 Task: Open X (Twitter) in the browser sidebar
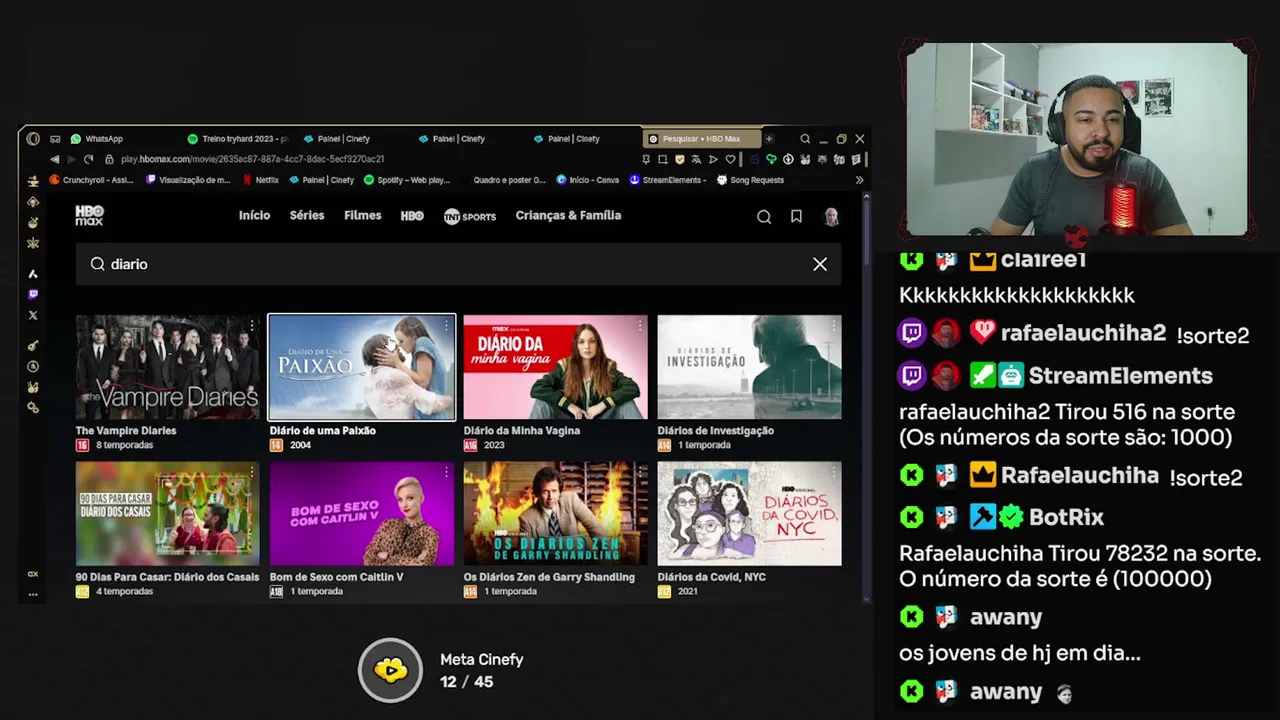click(x=33, y=315)
